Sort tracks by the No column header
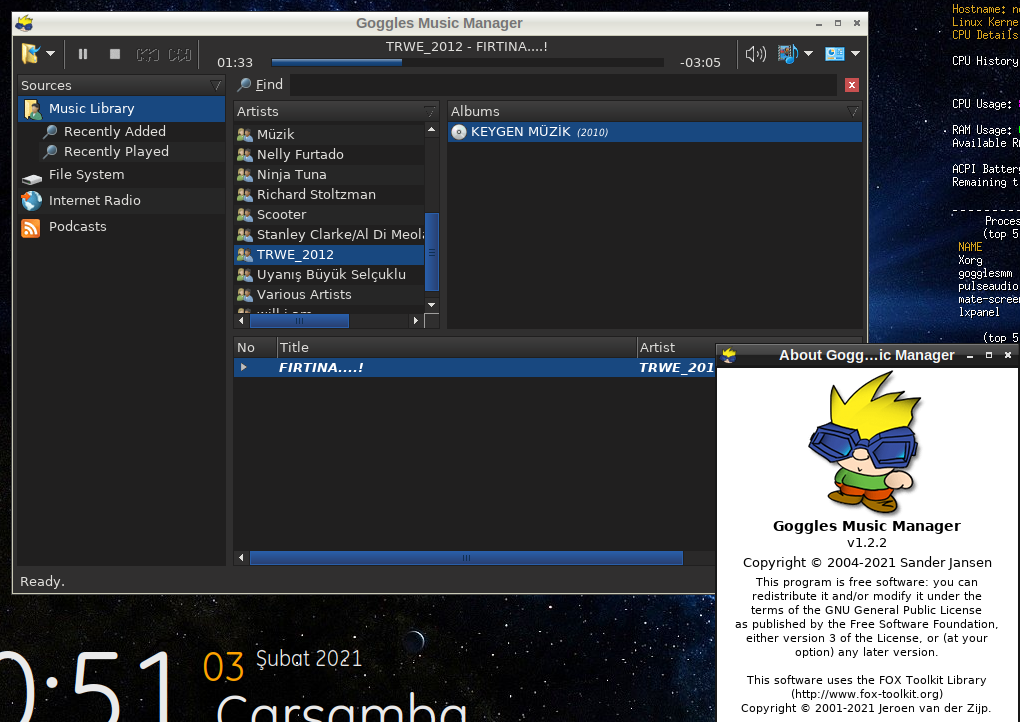 (255, 348)
